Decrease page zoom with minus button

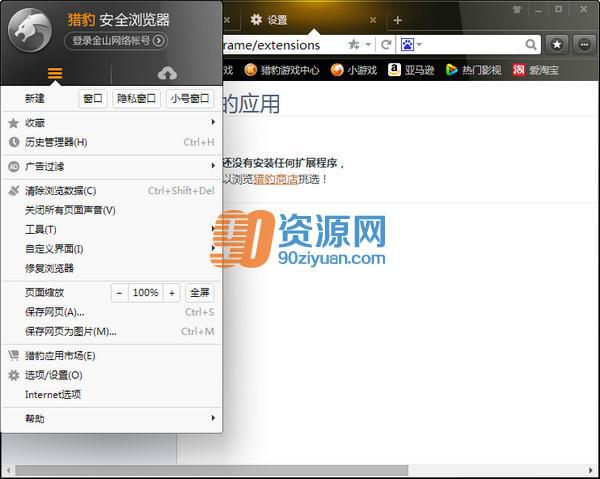coord(119,293)
